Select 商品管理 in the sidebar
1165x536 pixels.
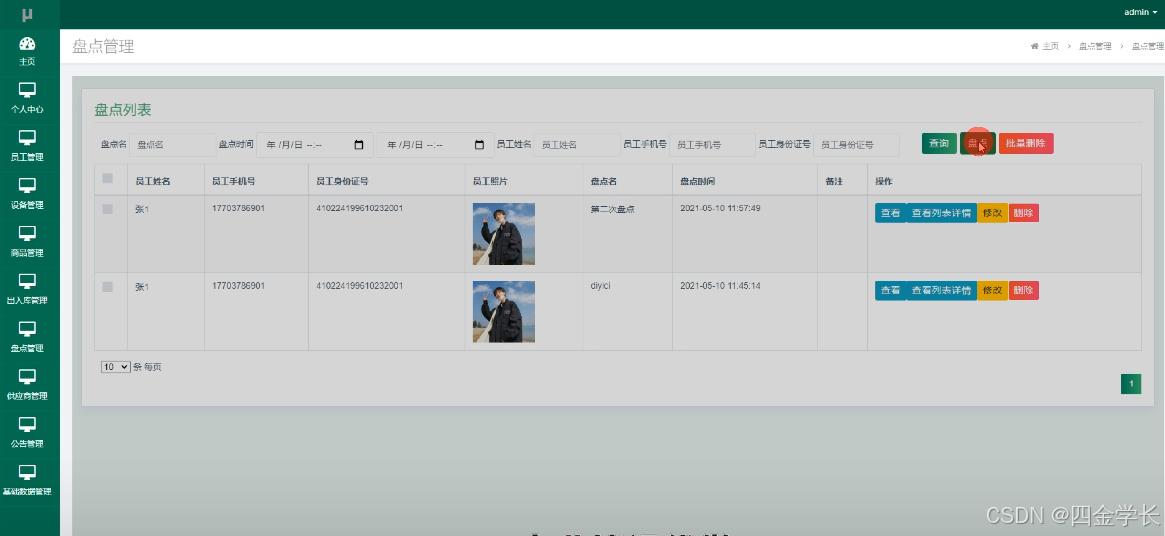[x=27, y=242]
